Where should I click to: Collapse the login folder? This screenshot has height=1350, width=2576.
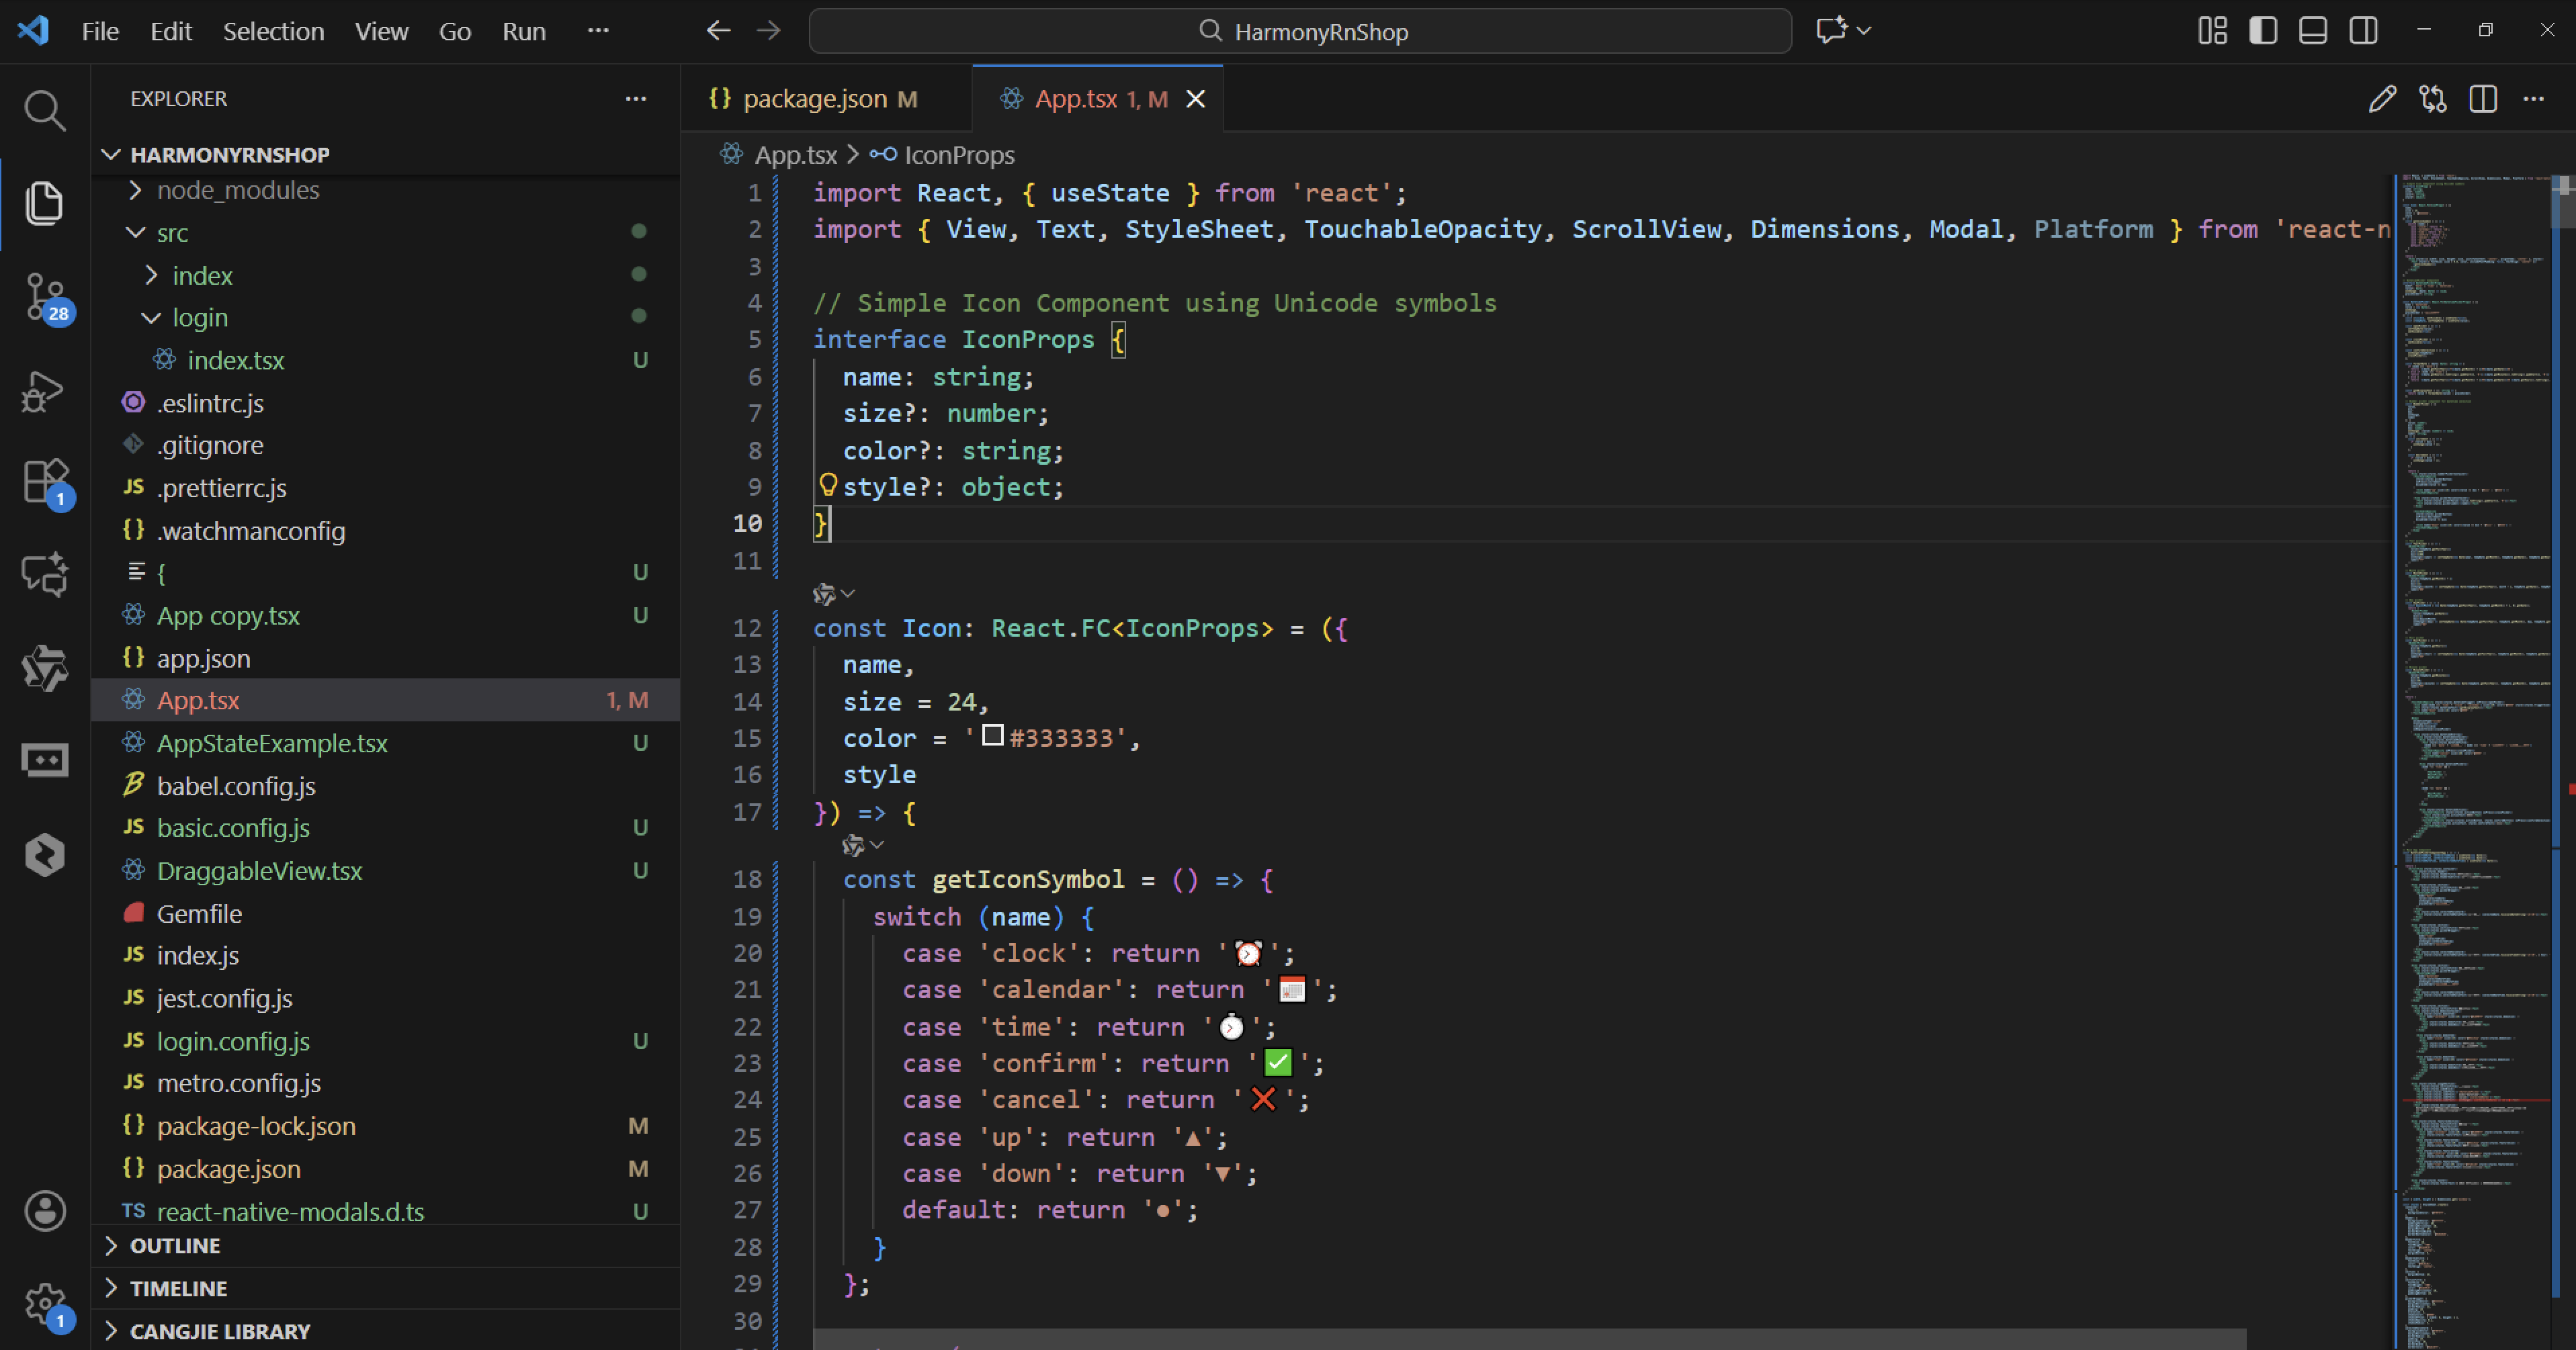(199, 318)
